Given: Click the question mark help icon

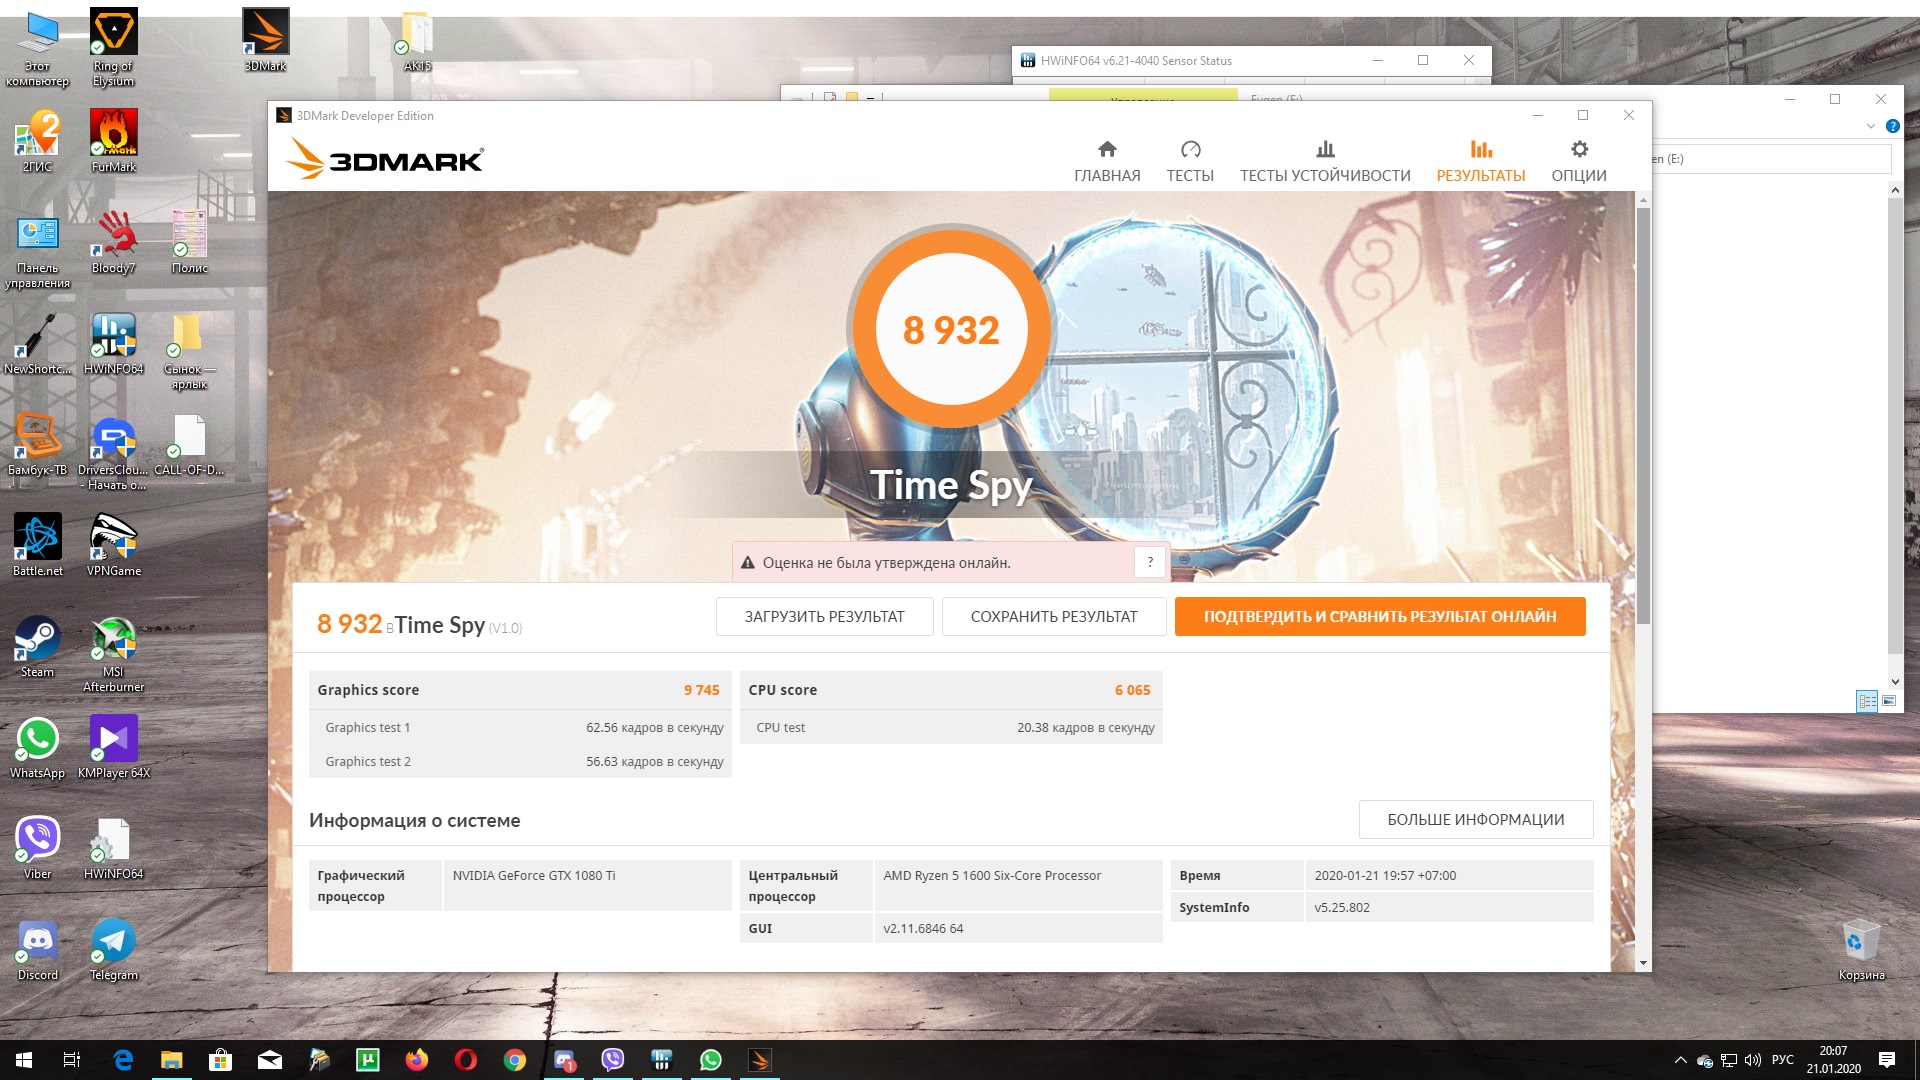Looking at the screenshot, I should pyautogui.click(x=1150, y=562).
